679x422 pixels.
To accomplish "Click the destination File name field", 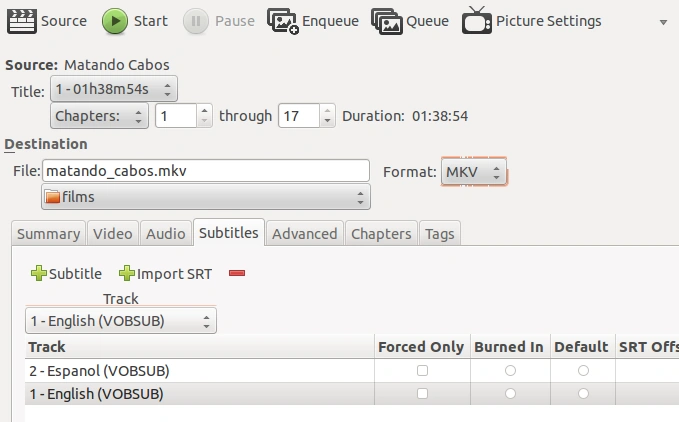I will (x=206, y=171).
